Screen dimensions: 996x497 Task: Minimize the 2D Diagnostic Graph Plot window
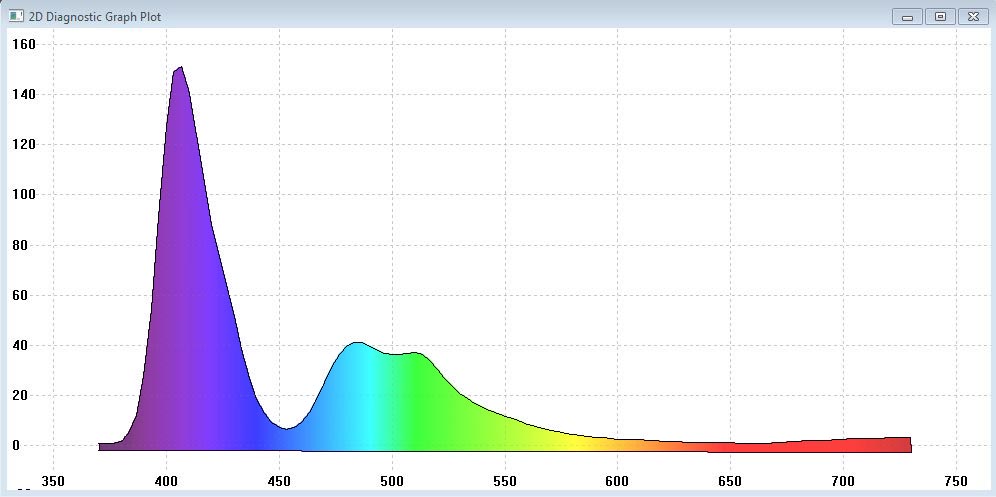907,17
